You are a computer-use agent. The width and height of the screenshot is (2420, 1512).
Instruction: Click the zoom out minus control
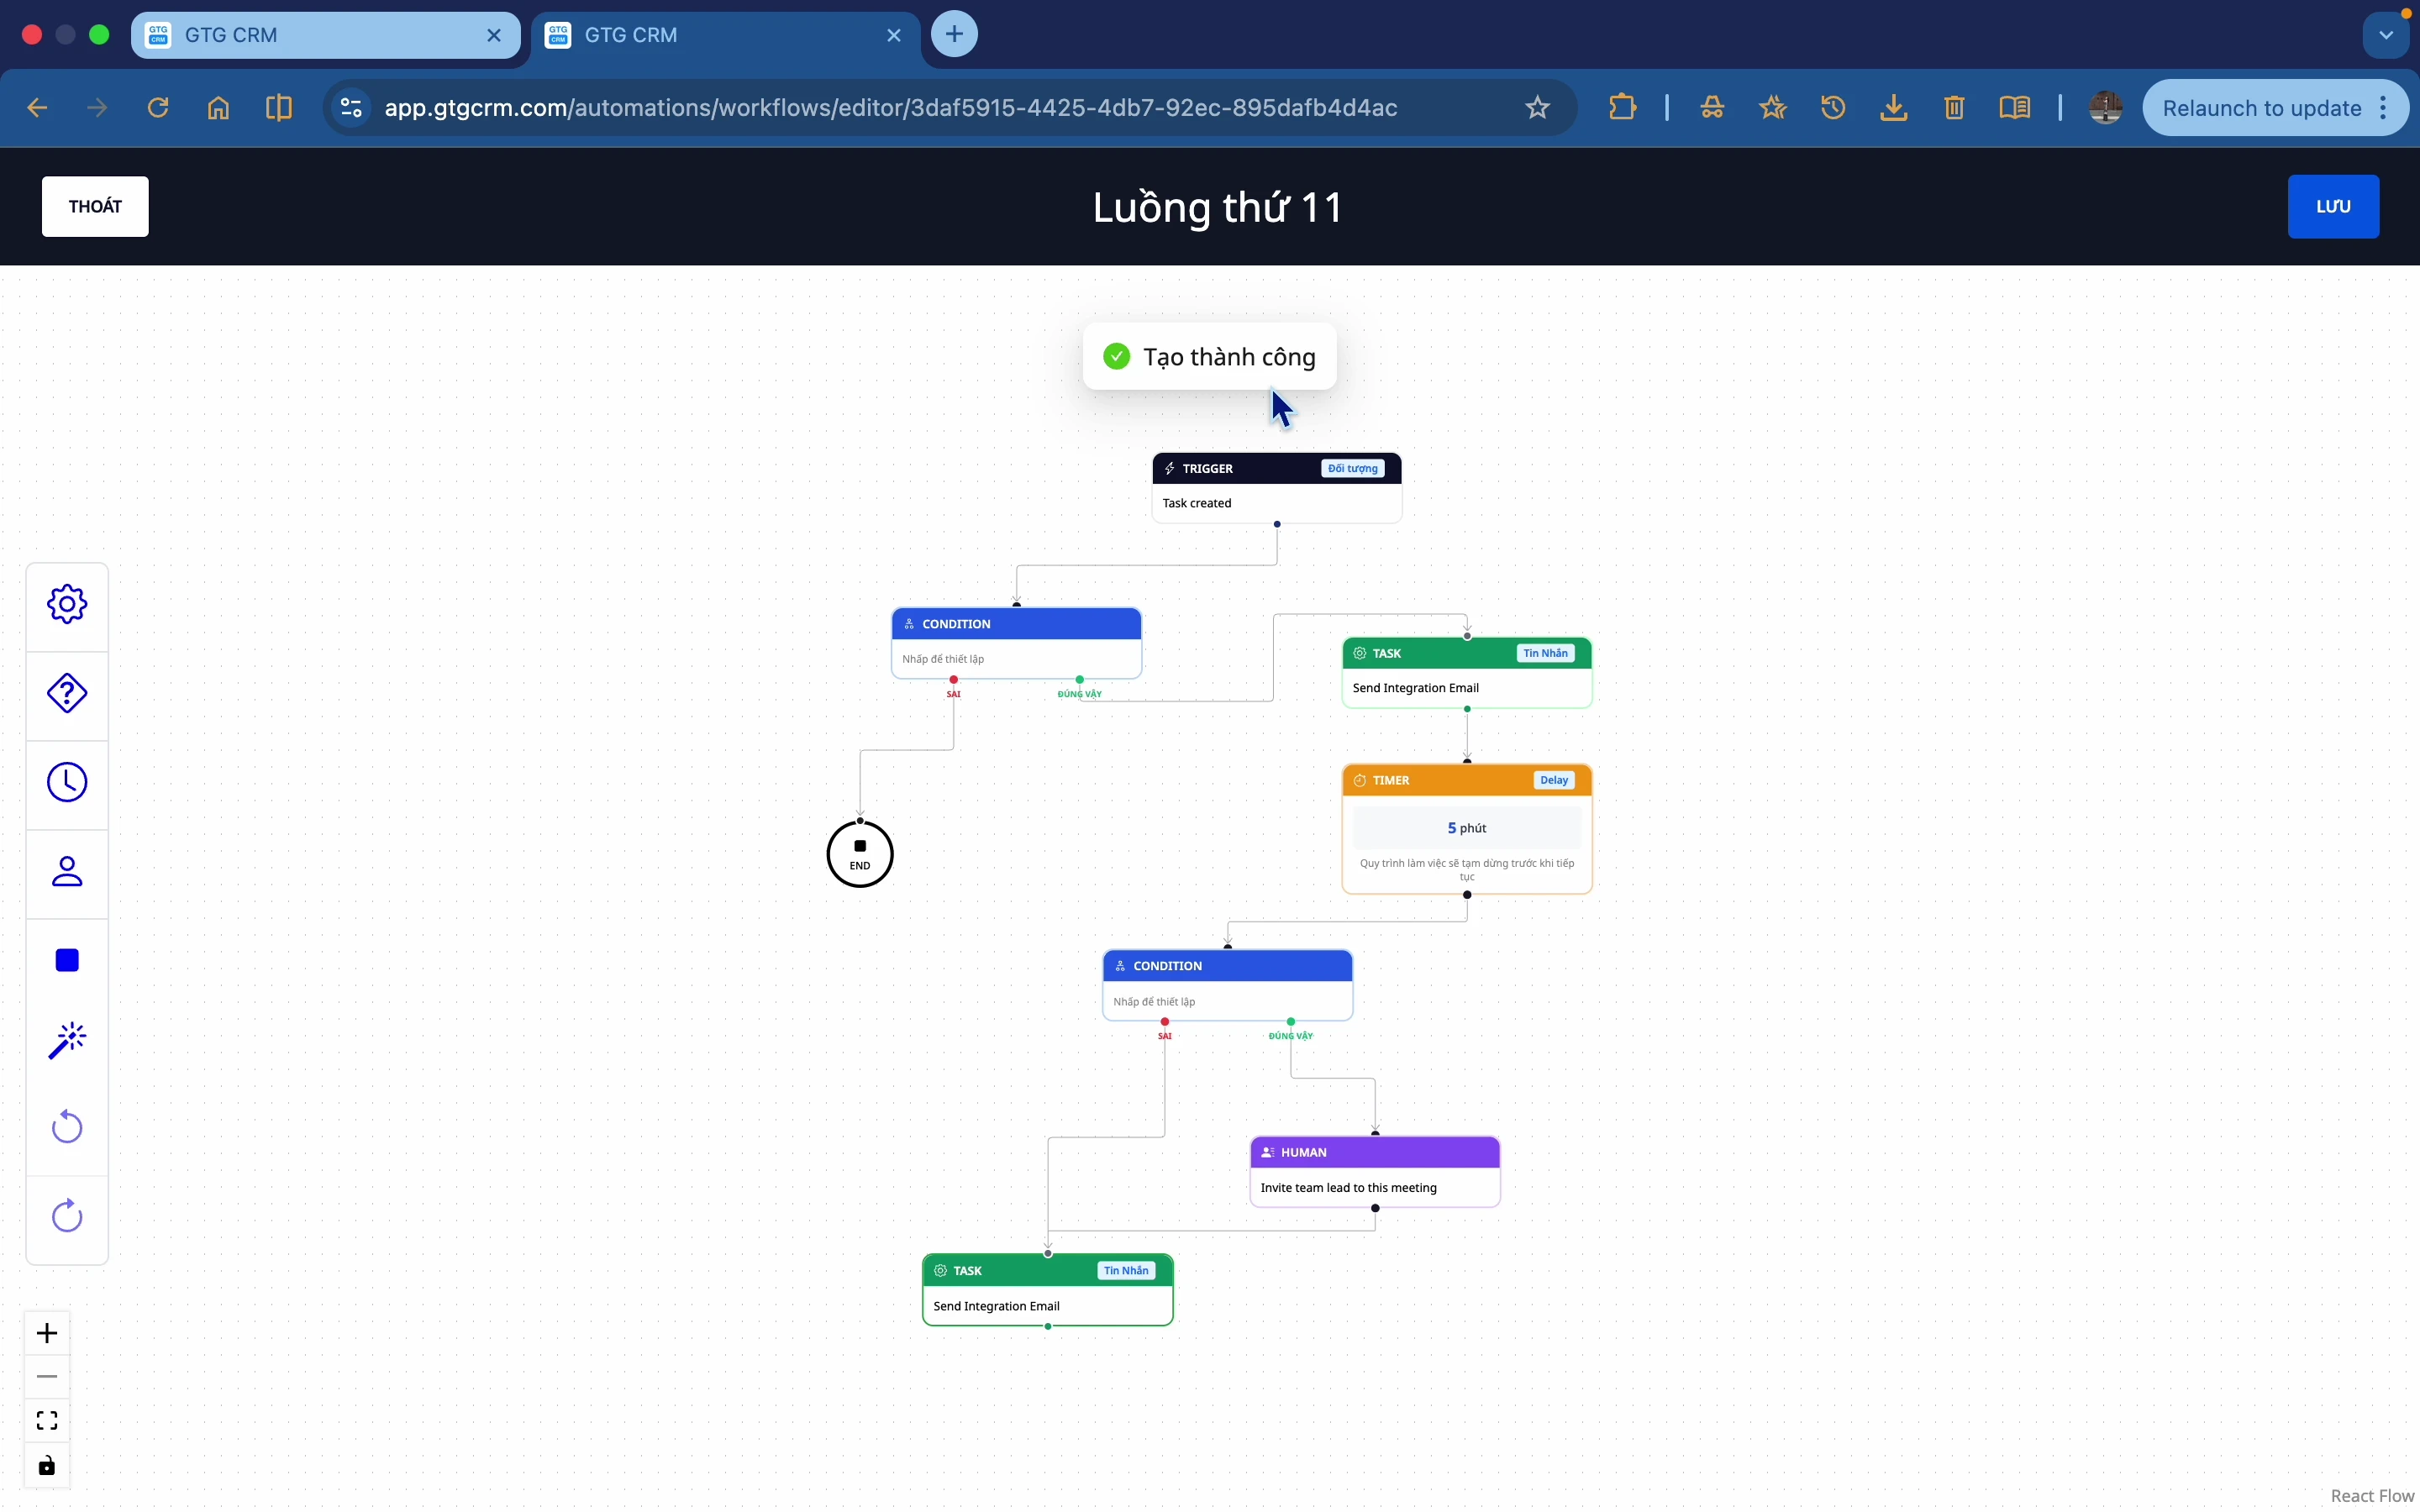coord(45,1376)
